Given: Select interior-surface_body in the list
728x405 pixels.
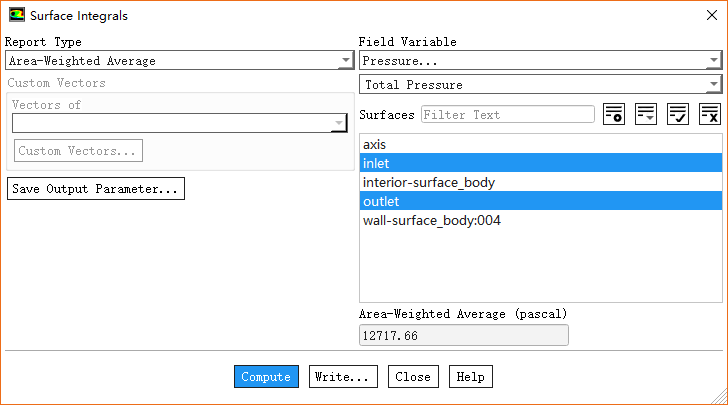Looking at the screenshot, I should pos(428,182).
